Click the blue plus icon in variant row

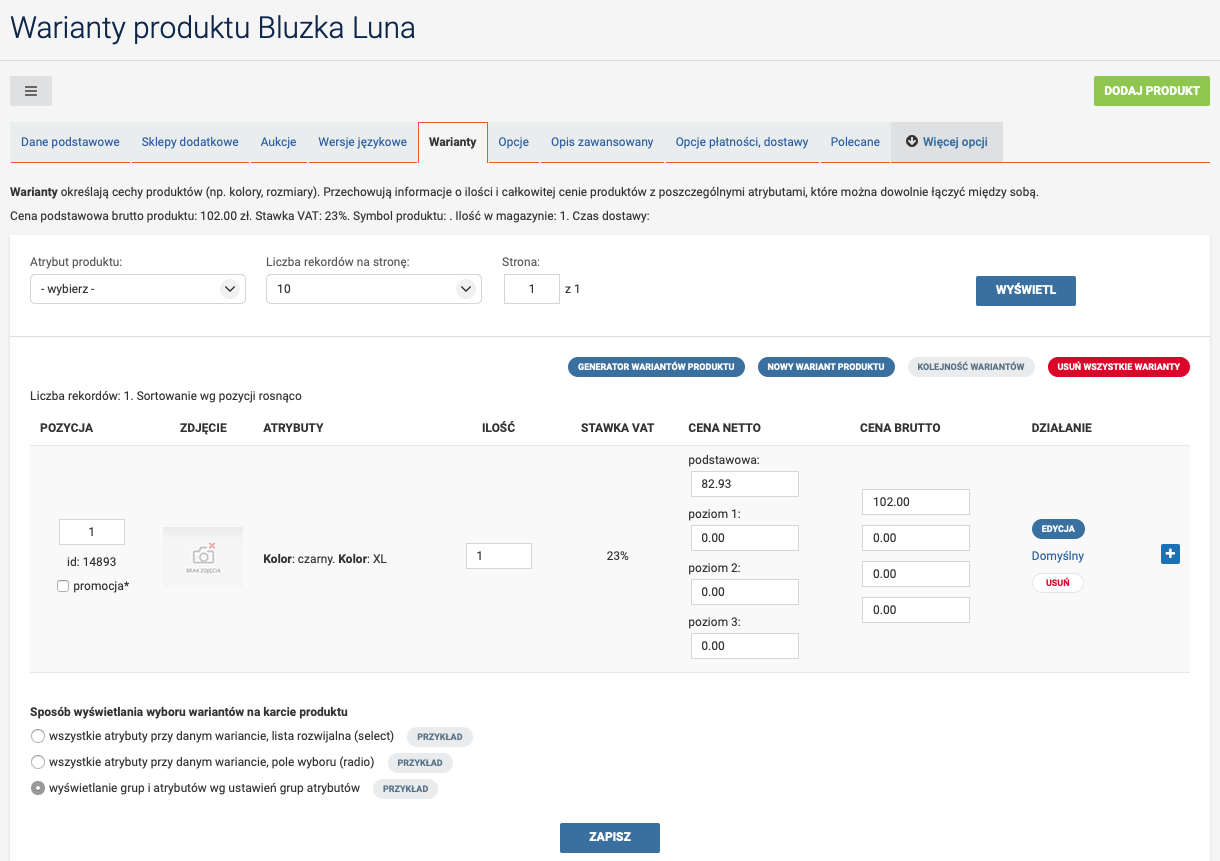click(1170, 554)
